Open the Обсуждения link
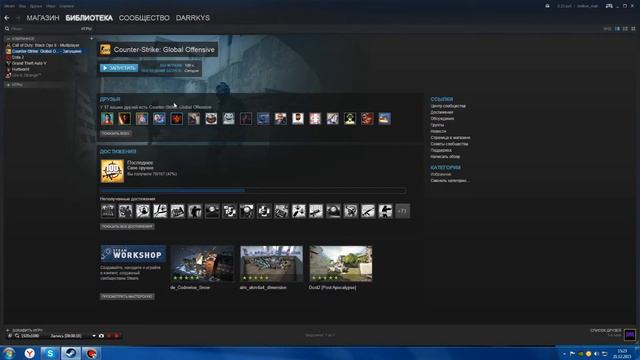The width and height of the screenshot is (640, 360). coord(442,119)
